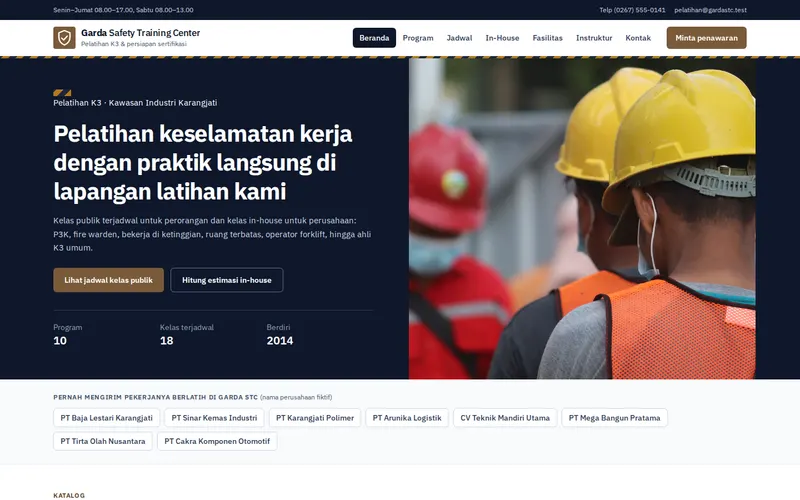Select the PT Baja Lestari Karangjati chip
This screenshot has height=500, width=800.
(x=107, y=418)
